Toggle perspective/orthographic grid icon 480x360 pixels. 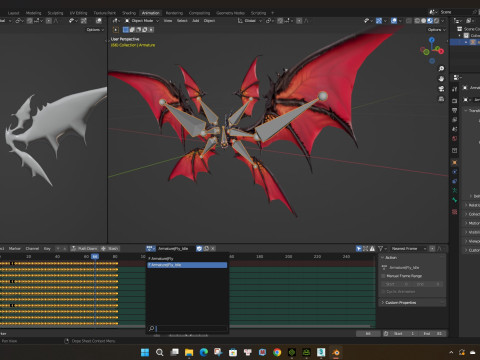point(441,99)
